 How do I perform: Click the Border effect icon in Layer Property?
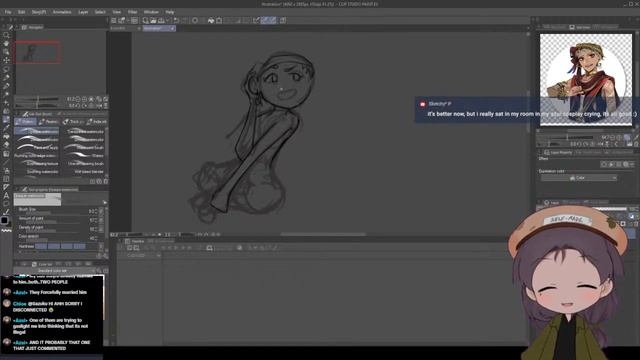(604, 164)
